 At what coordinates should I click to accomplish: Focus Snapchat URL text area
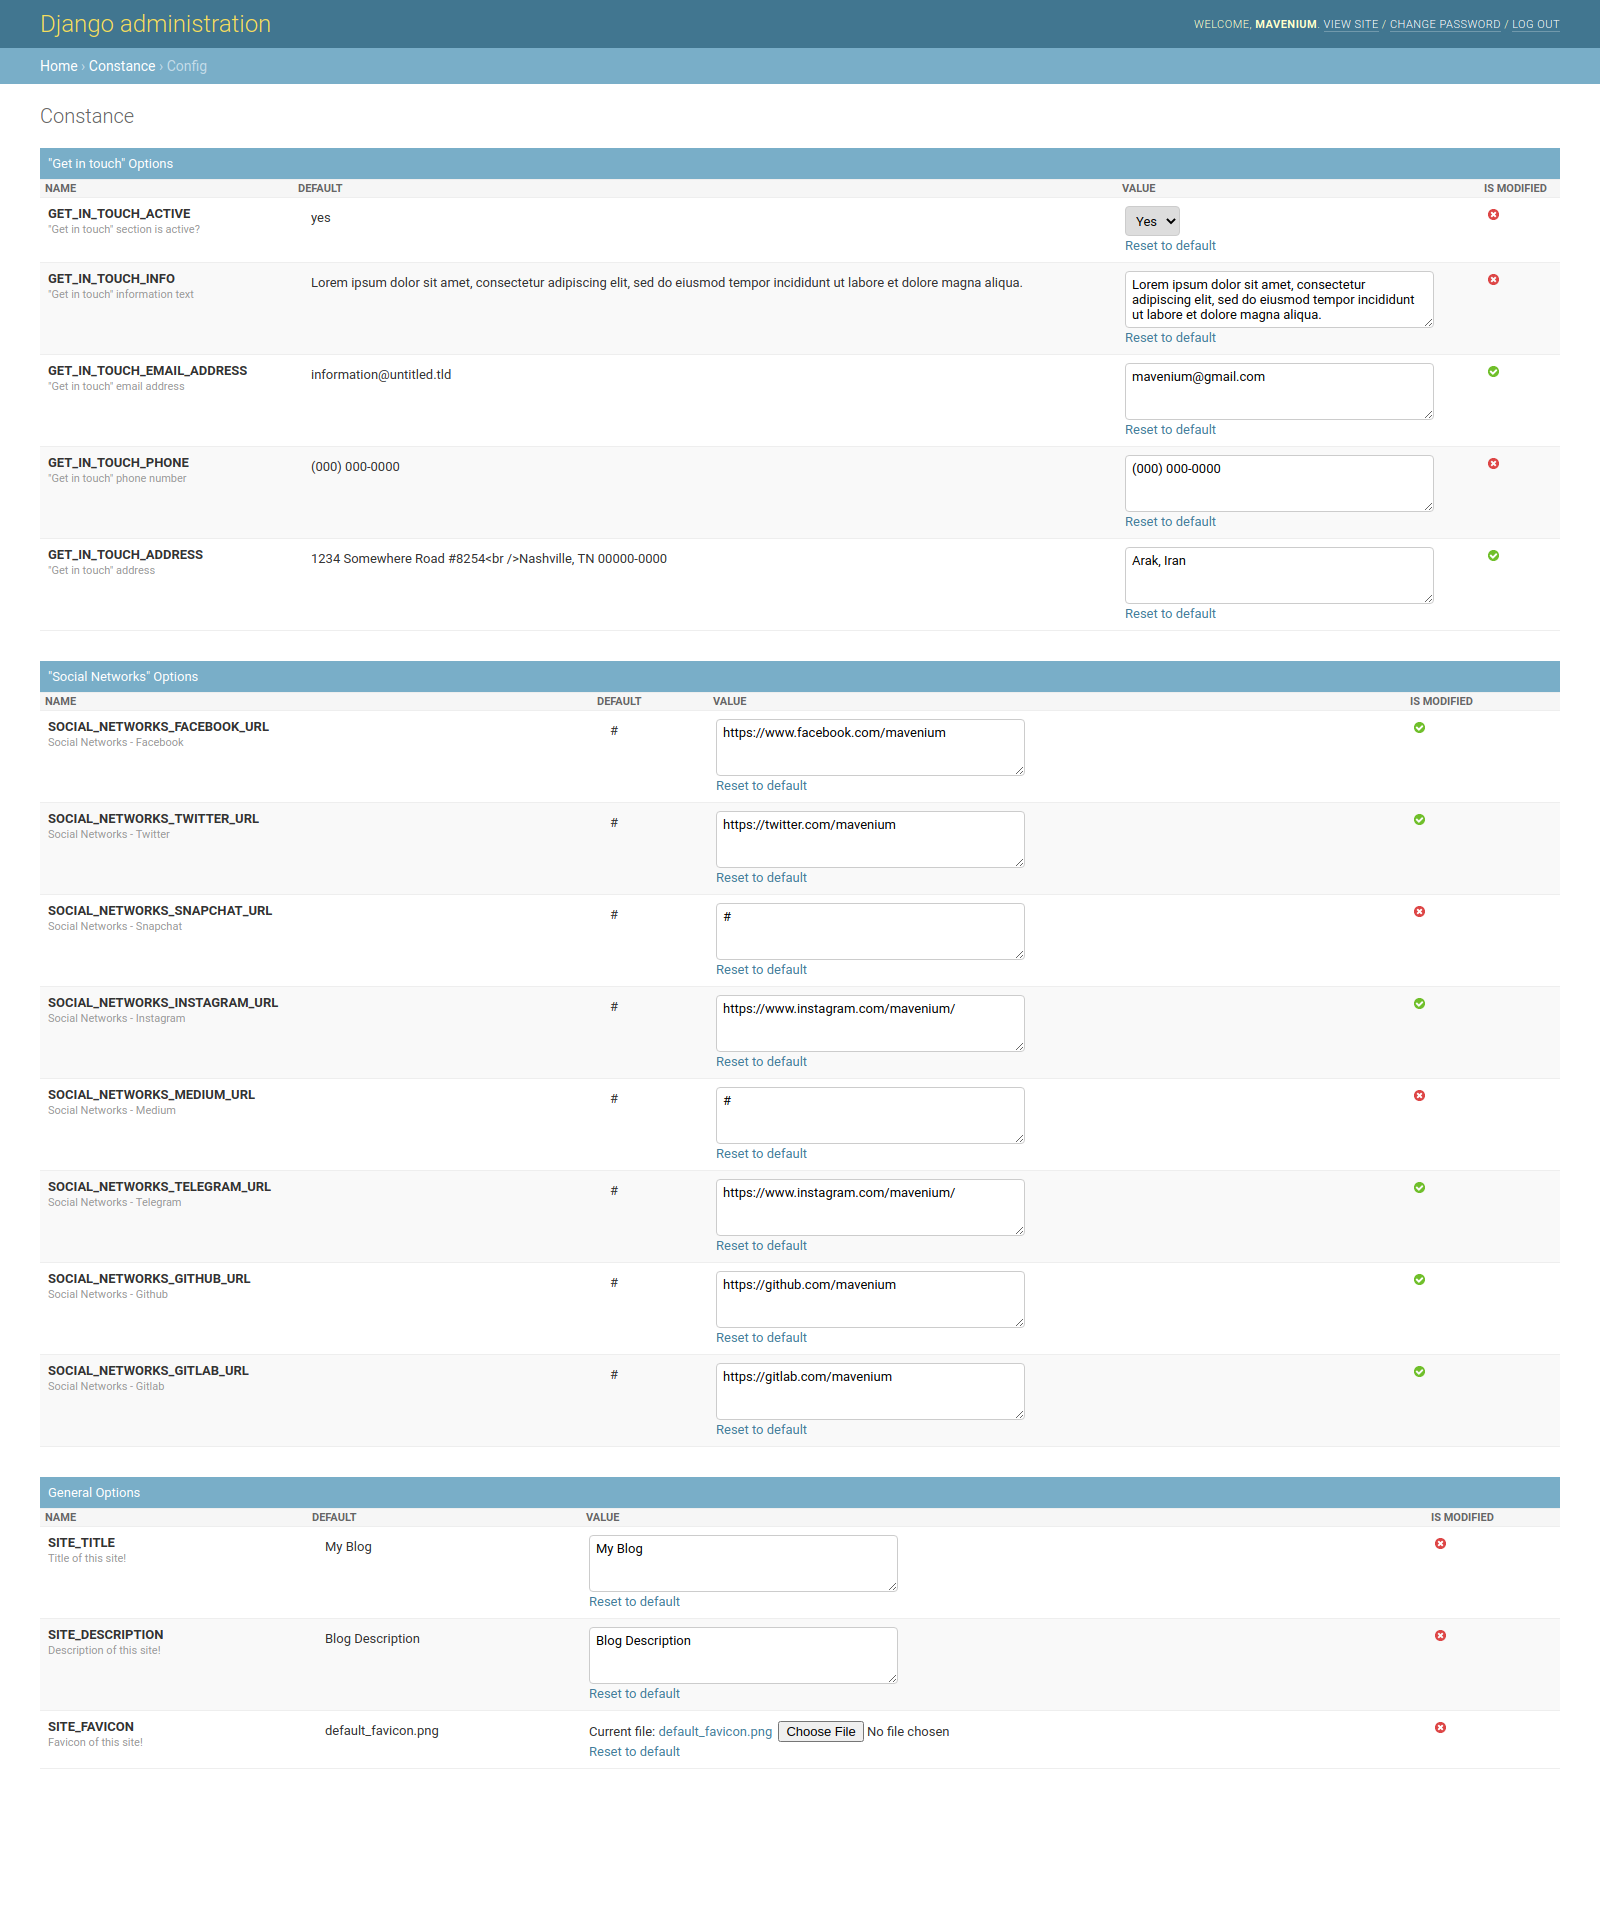pos(870,931)
